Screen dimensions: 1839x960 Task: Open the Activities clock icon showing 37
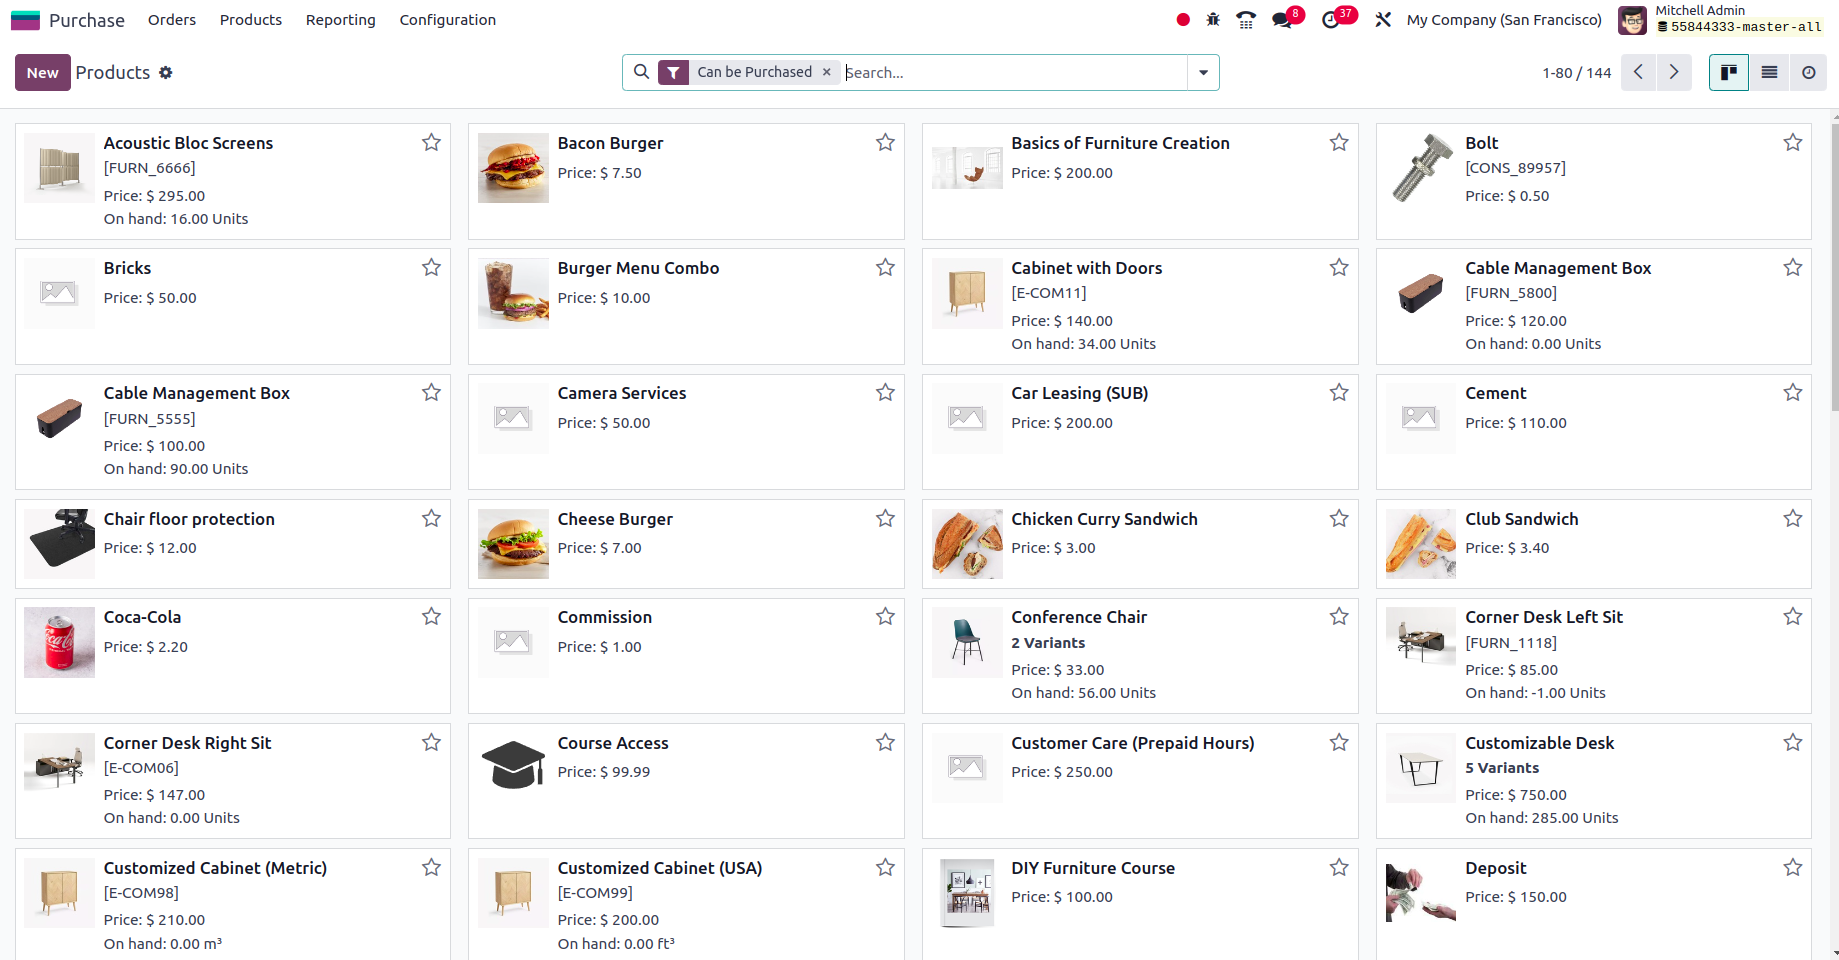point(1332,19)
